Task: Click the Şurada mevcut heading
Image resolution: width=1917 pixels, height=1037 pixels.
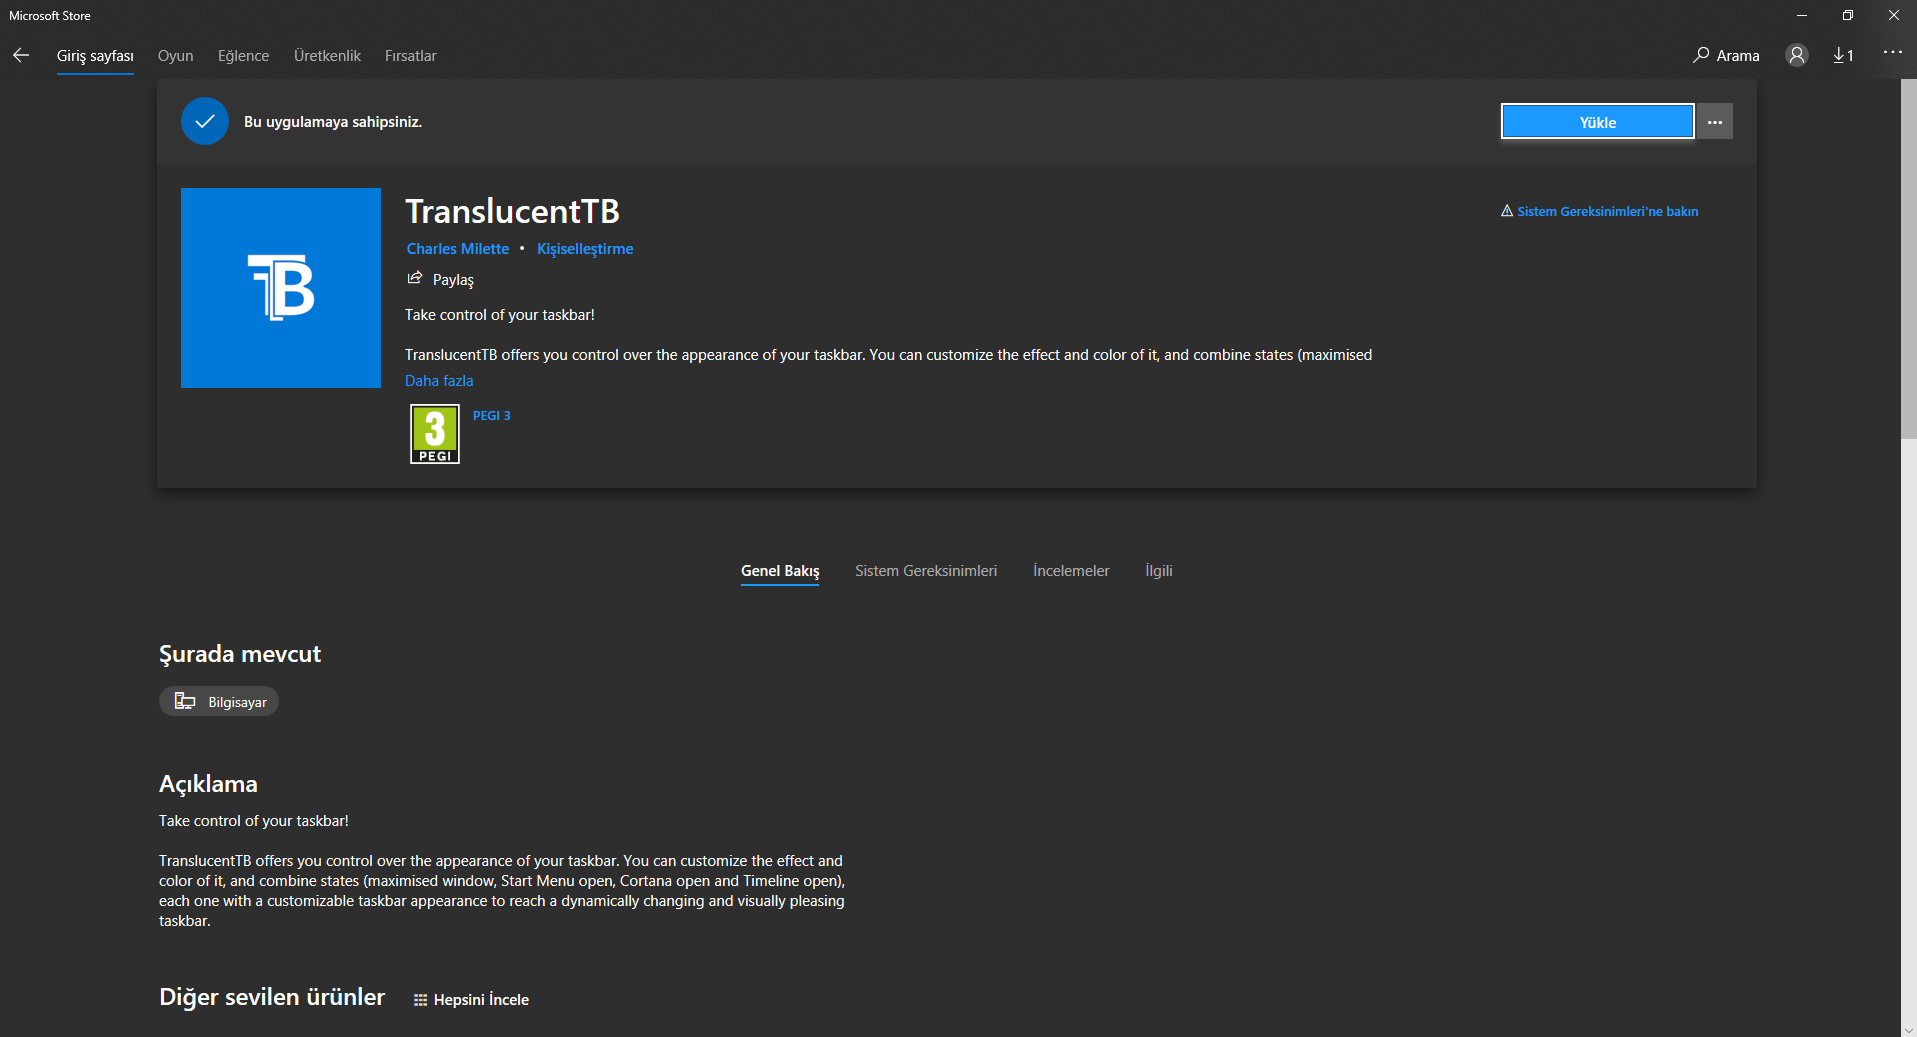Action: [240, 654]
